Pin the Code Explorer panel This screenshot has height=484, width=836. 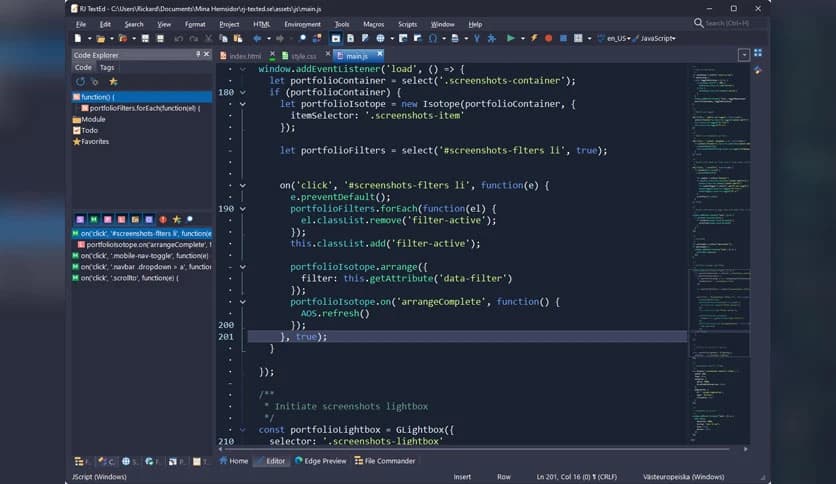(x=198, y=54)
